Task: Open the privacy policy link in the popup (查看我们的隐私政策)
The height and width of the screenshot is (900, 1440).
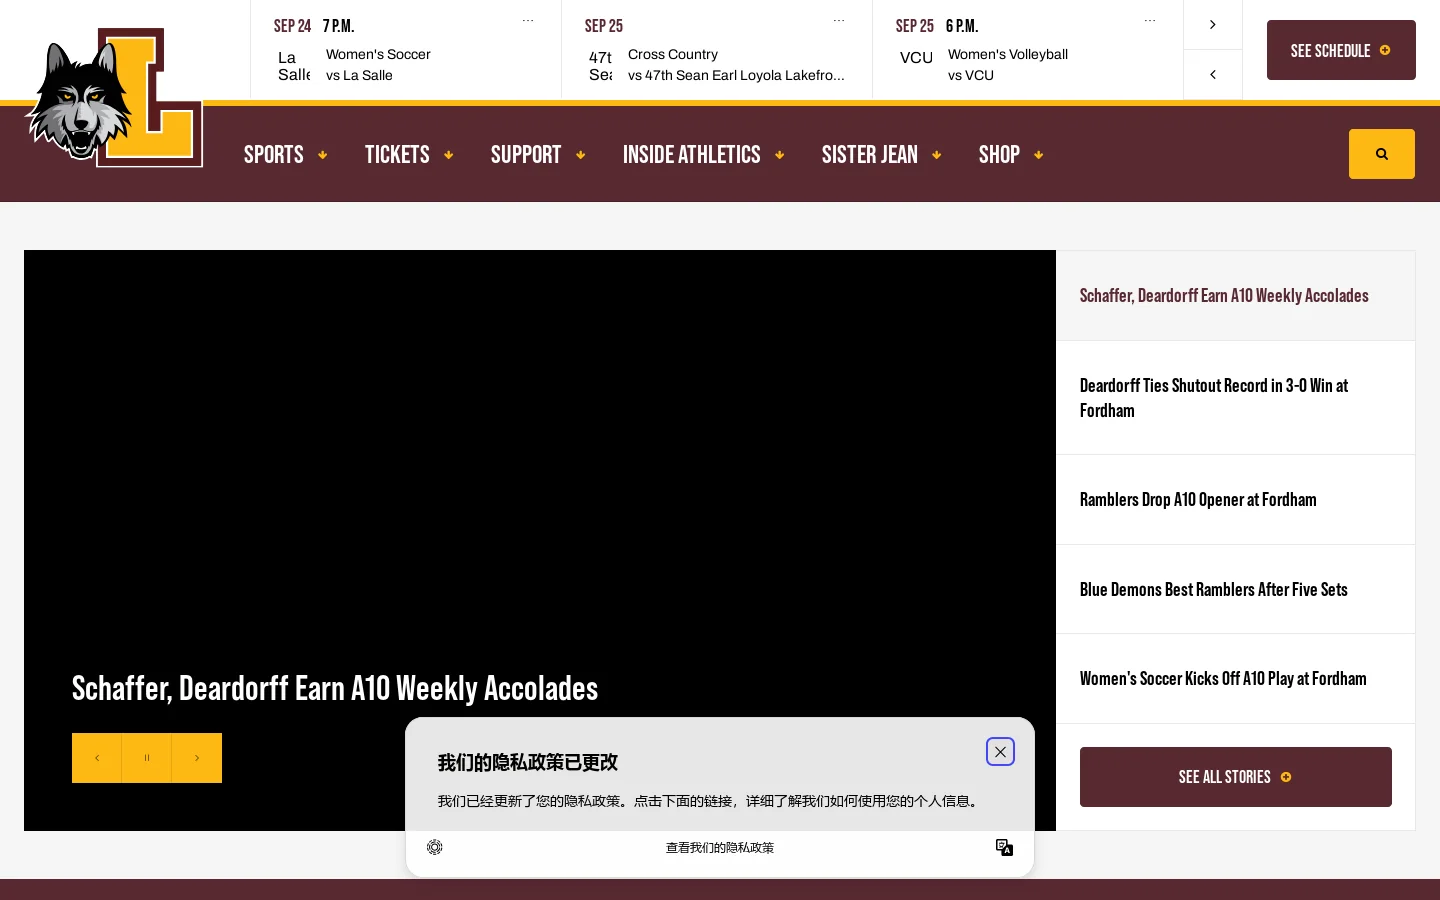Action: (x=720, y=848)
